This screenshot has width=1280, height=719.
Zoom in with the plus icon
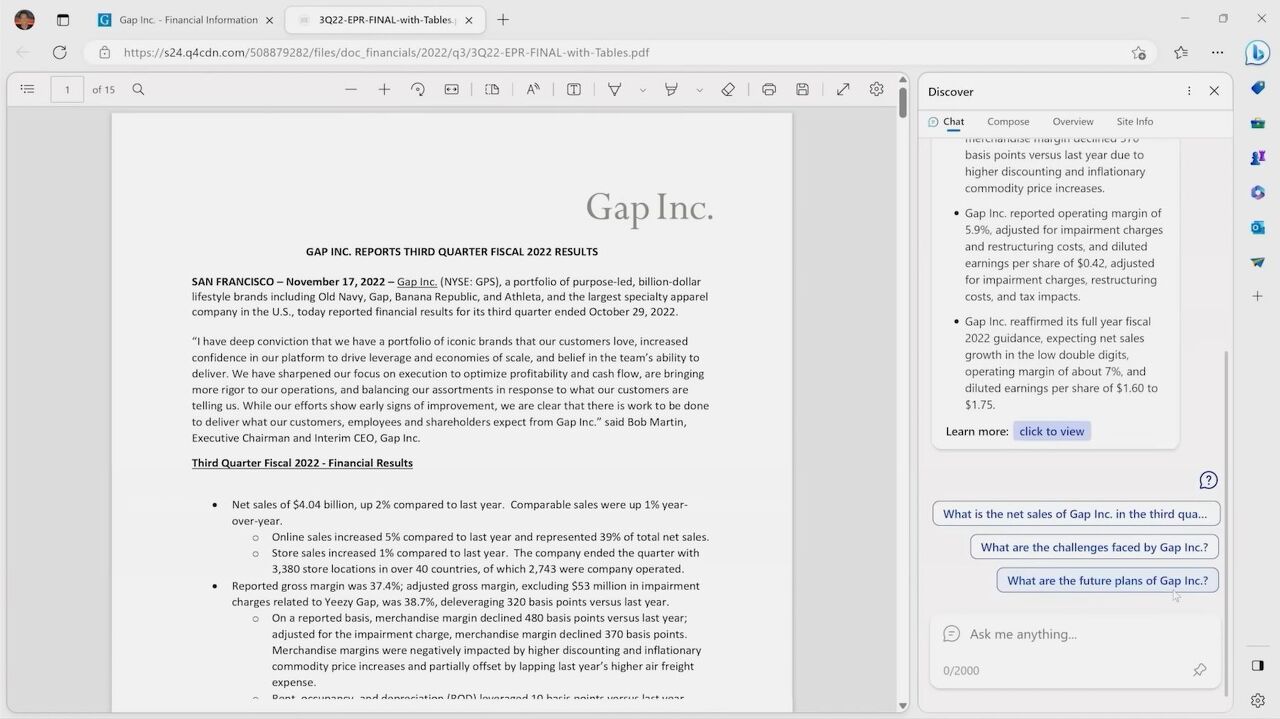click(x=384, y=89)
